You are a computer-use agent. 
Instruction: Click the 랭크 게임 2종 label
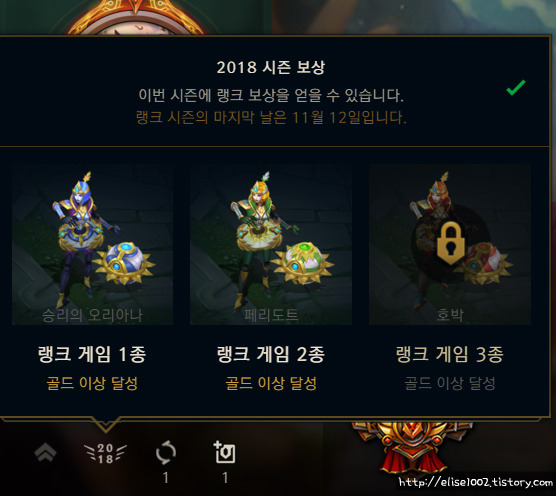point(271,354)
